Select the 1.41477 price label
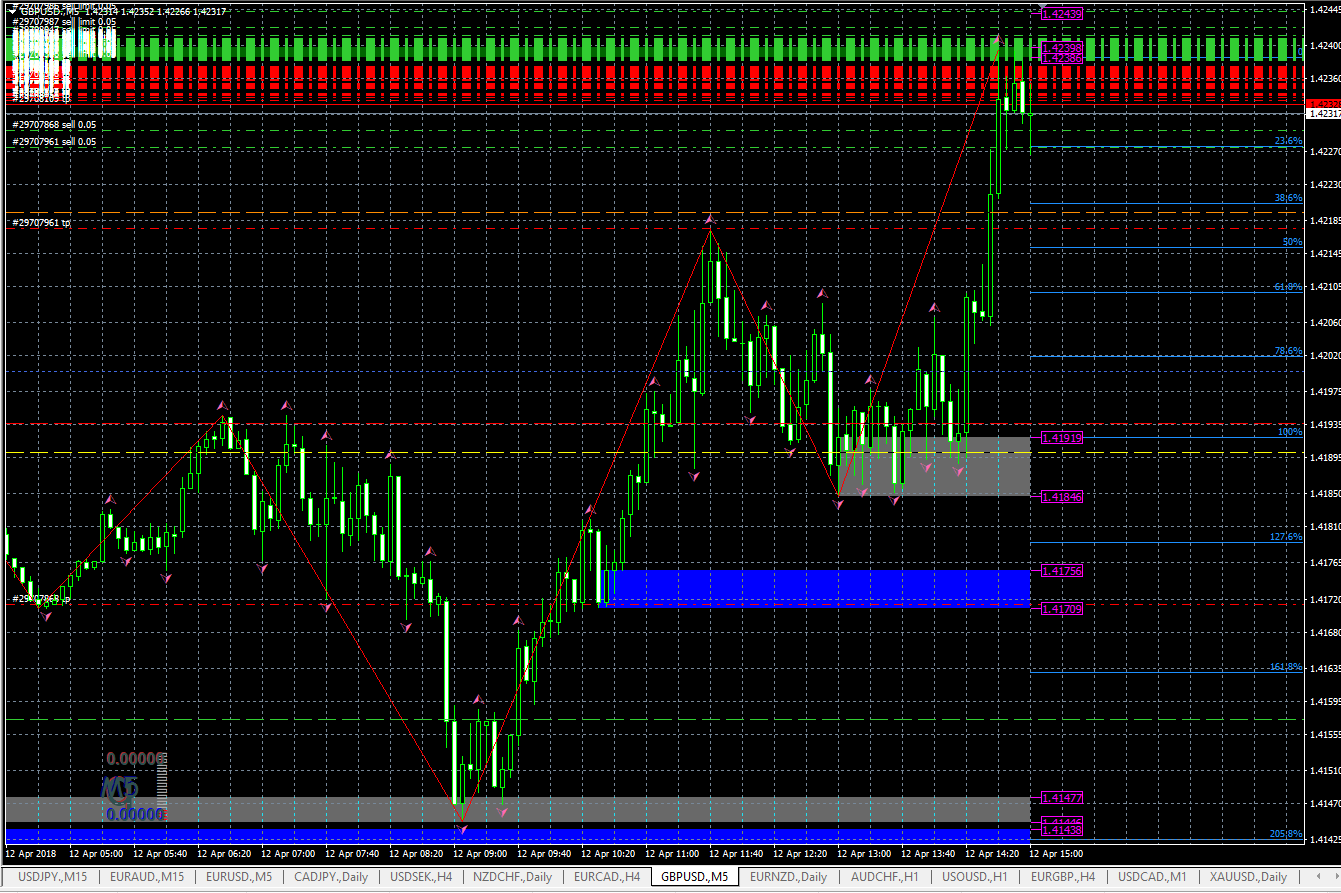 pos(1062,798)
